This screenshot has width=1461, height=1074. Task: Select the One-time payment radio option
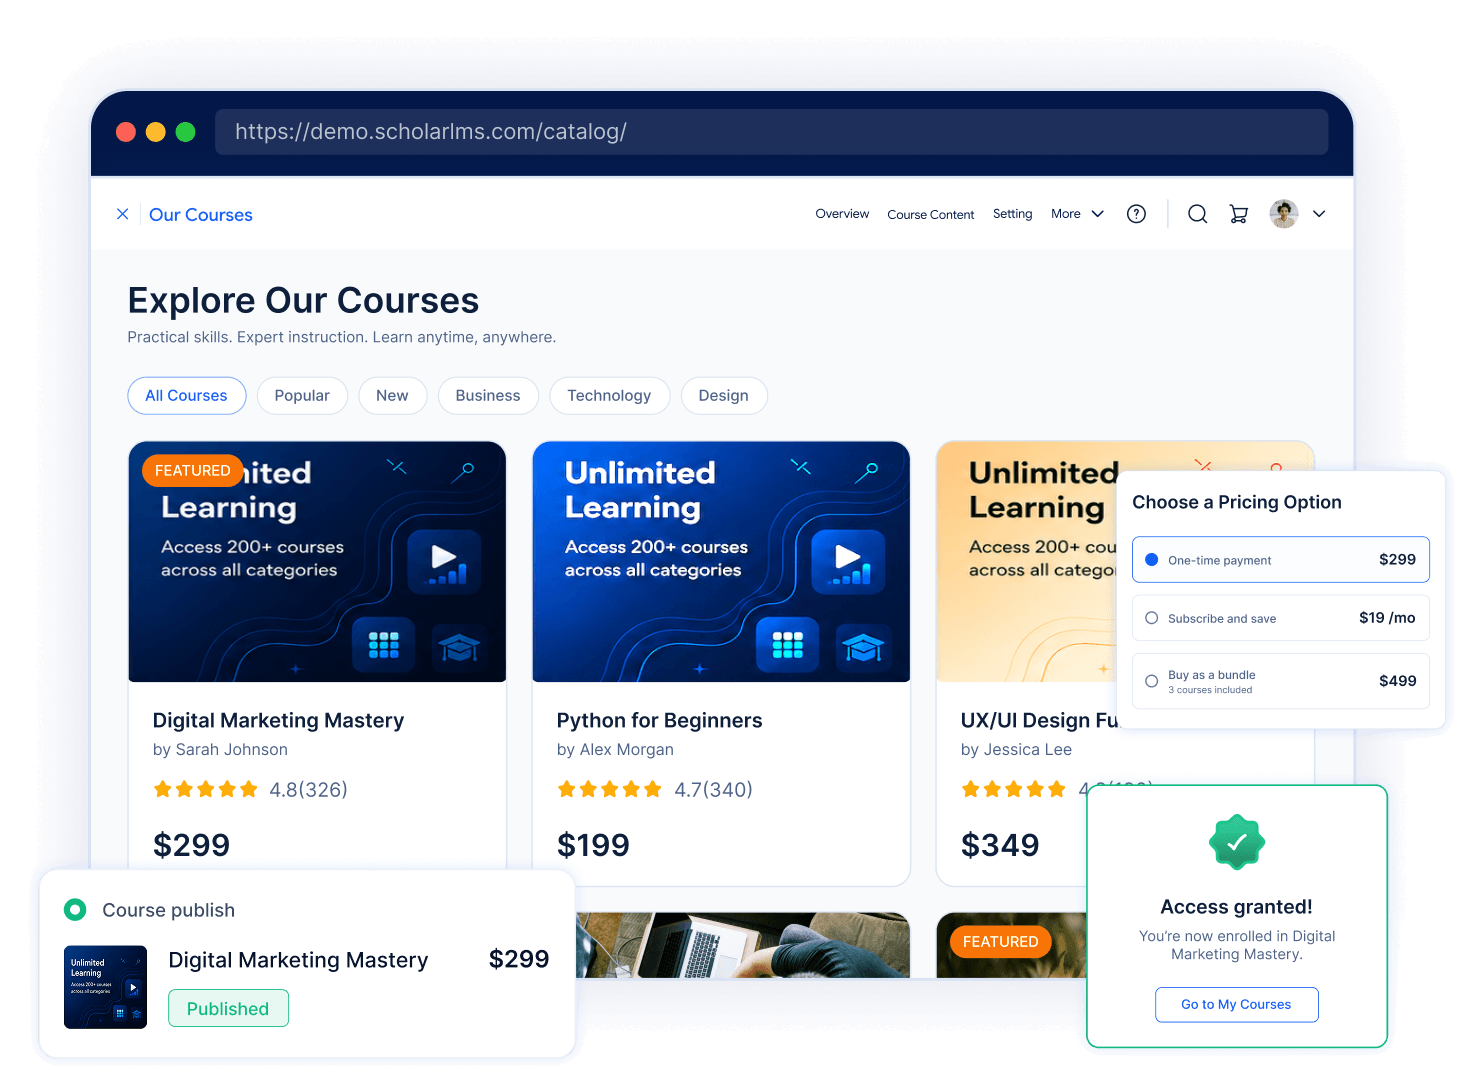coord(1152,560)
